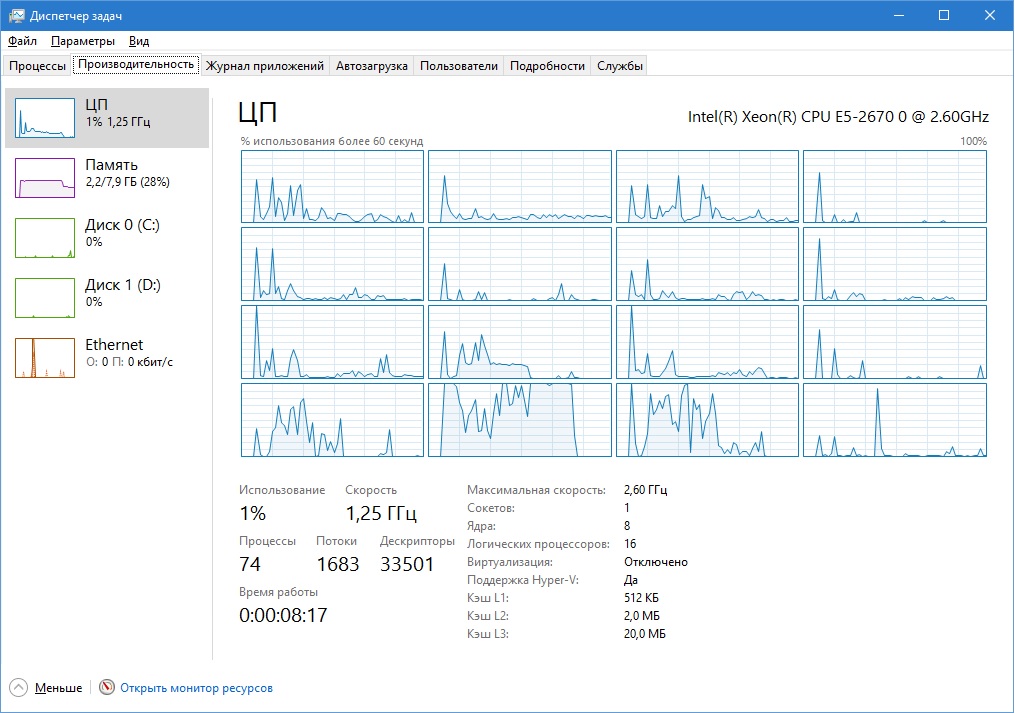Open the Память memory graph thumbnail
Viewport: 1015px width, 713px height.
pyautogui.click(x=45, y=178)
